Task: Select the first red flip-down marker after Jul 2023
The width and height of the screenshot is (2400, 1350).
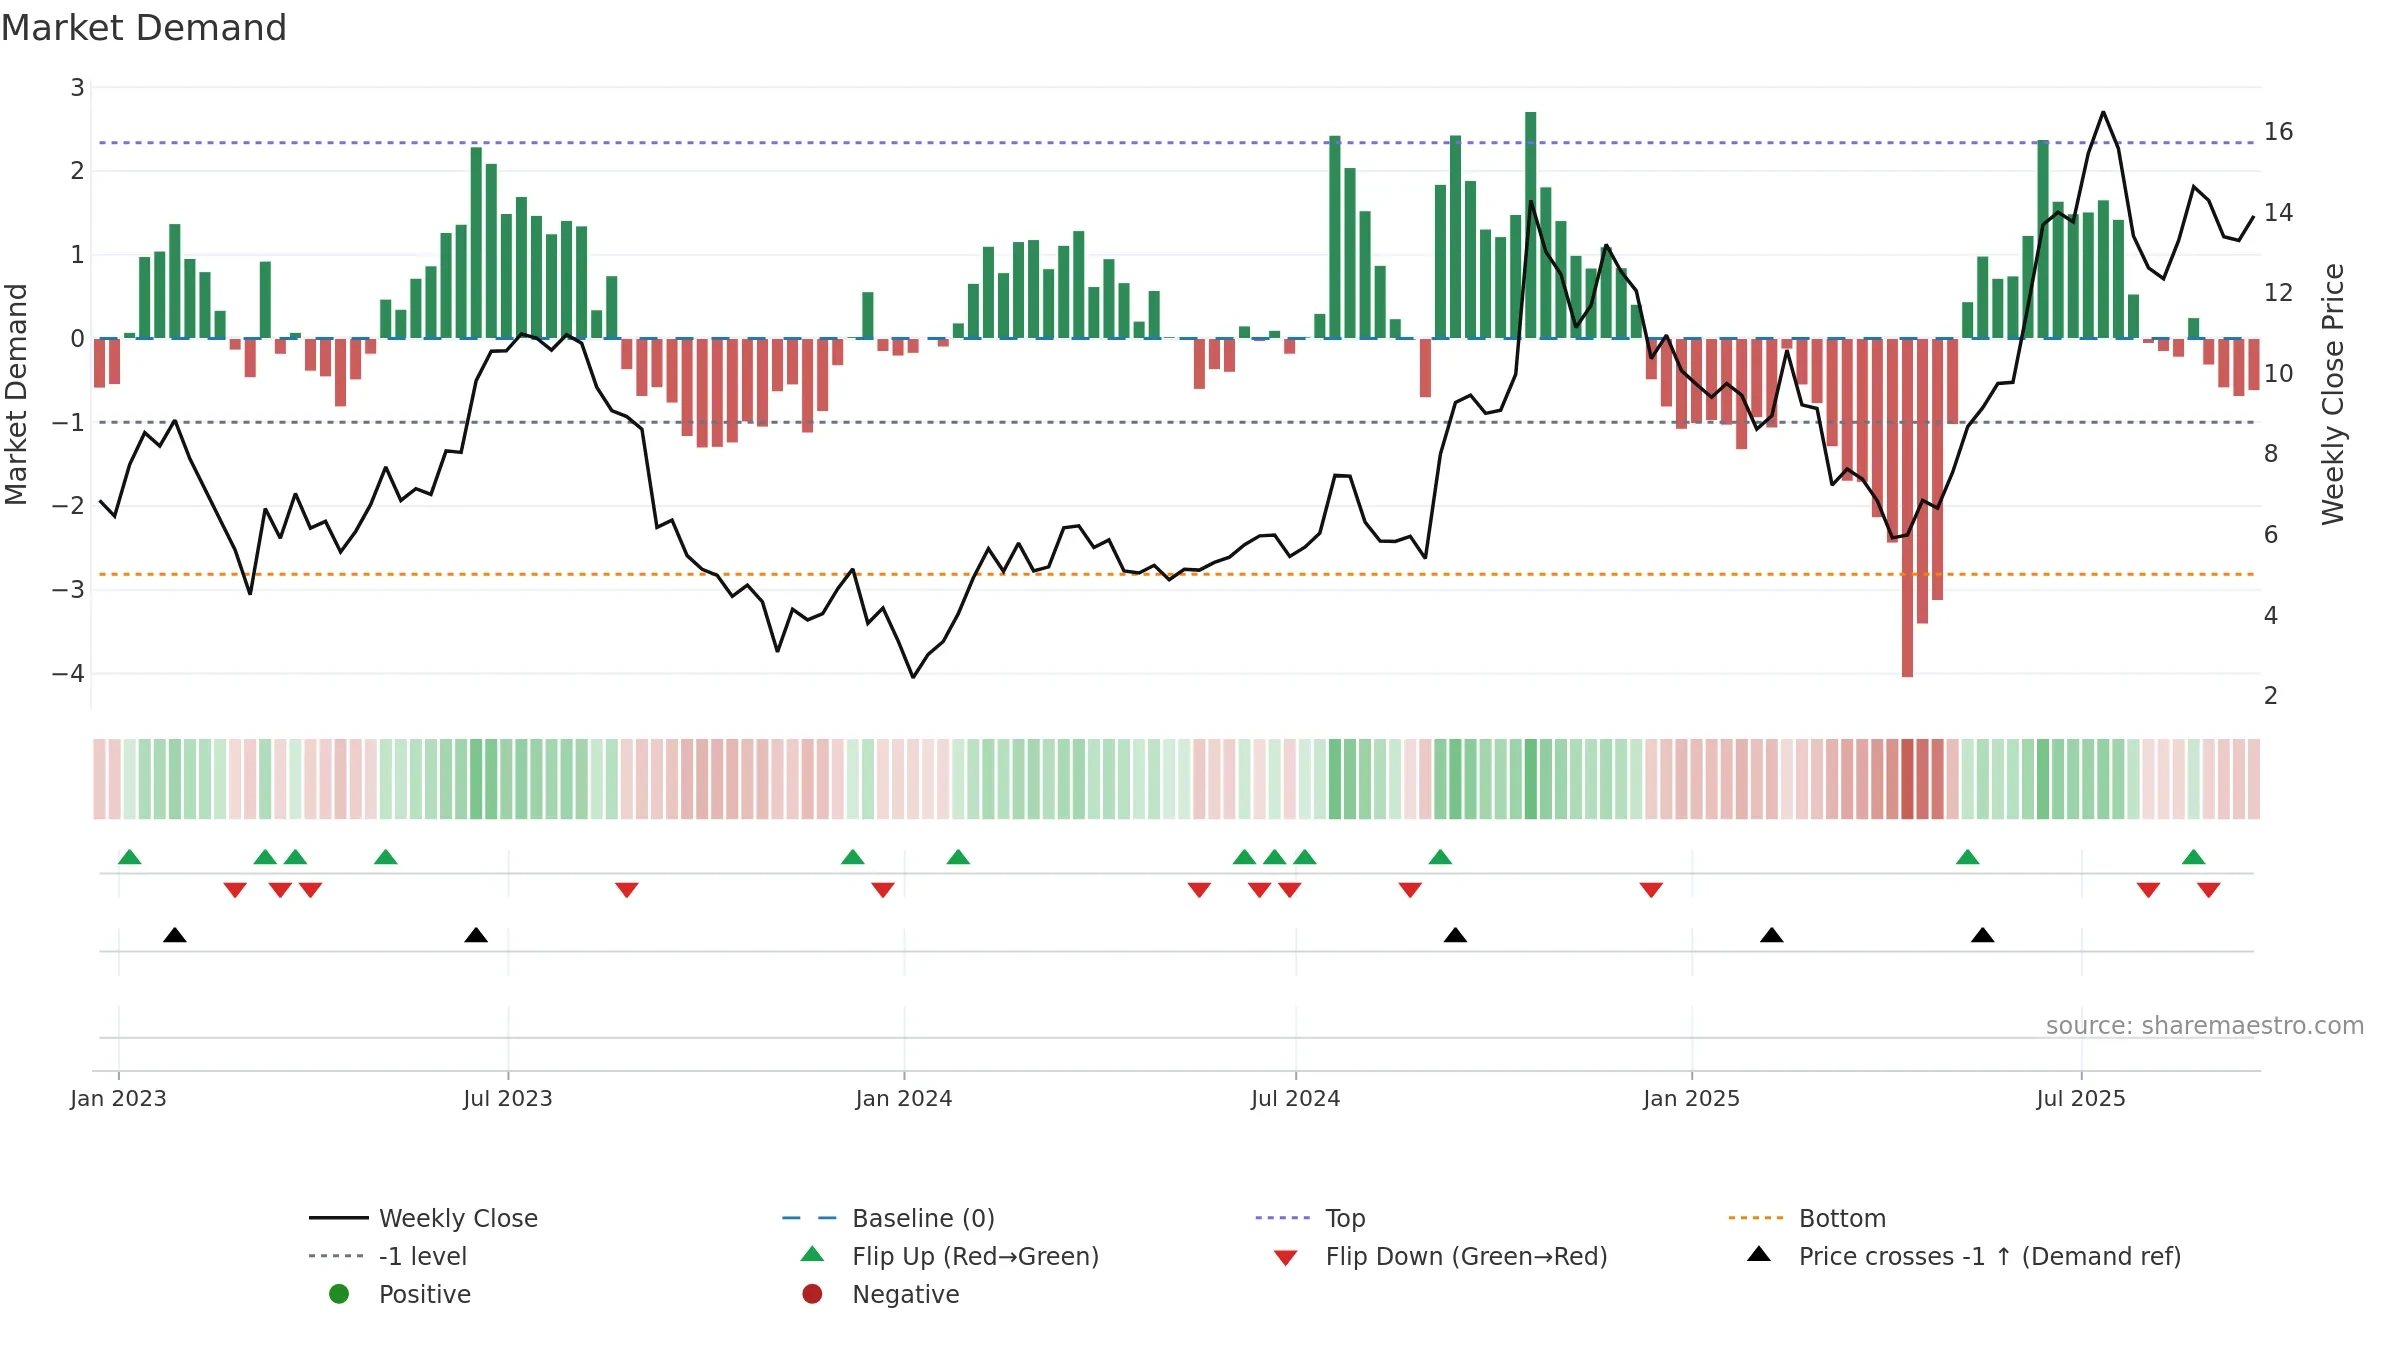Action: point(627,890)
